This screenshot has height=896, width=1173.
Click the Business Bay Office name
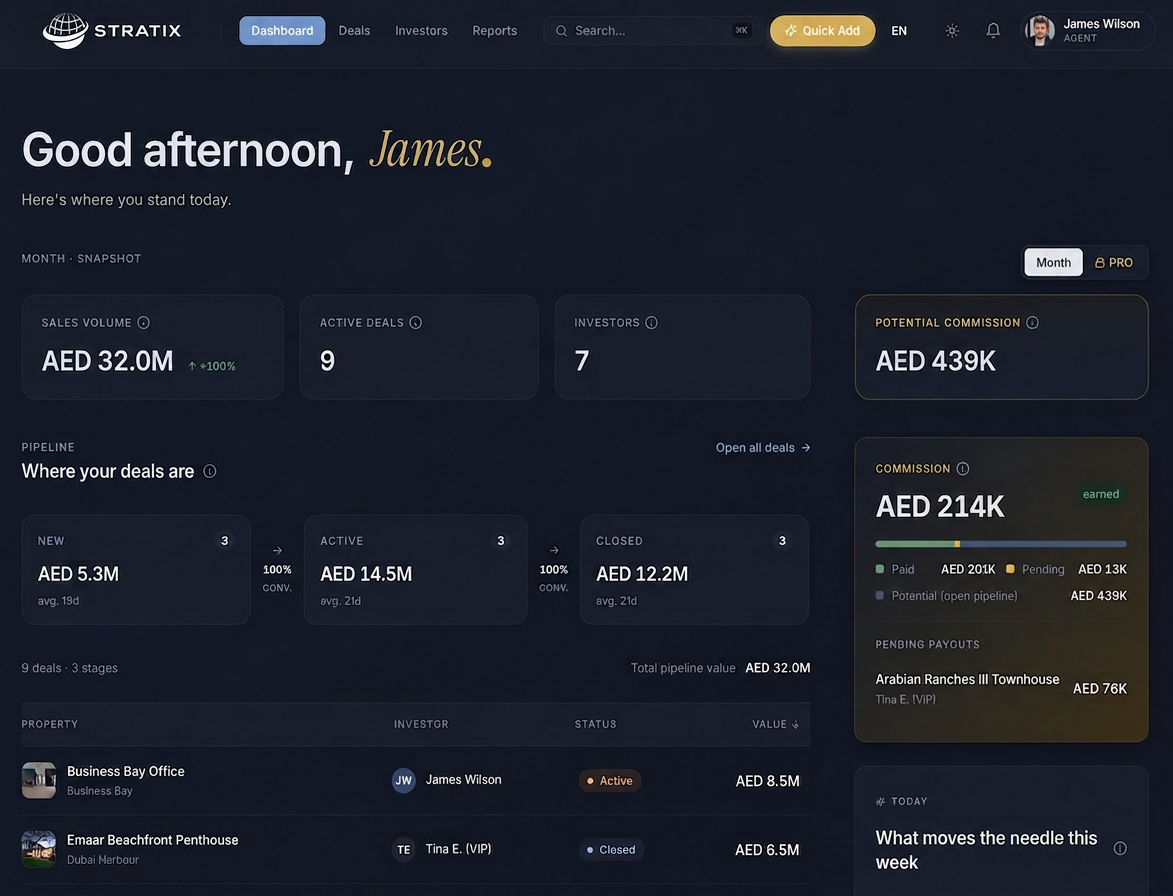[126, 771]
